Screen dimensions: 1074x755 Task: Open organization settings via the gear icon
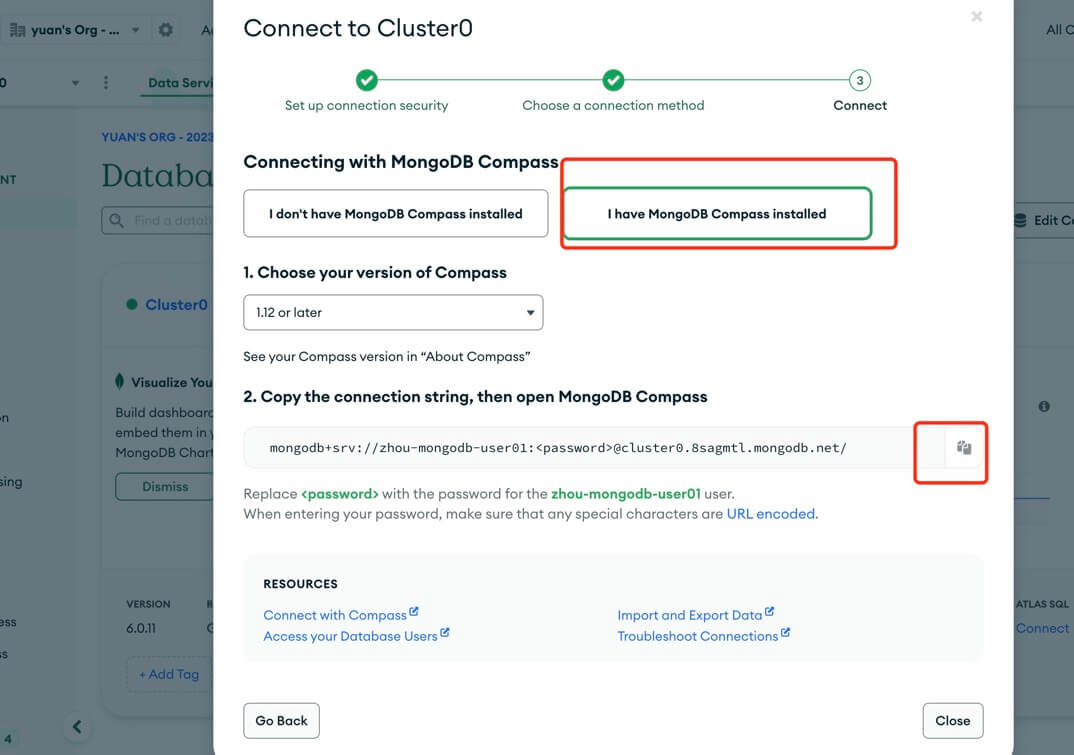coord(166,30)
